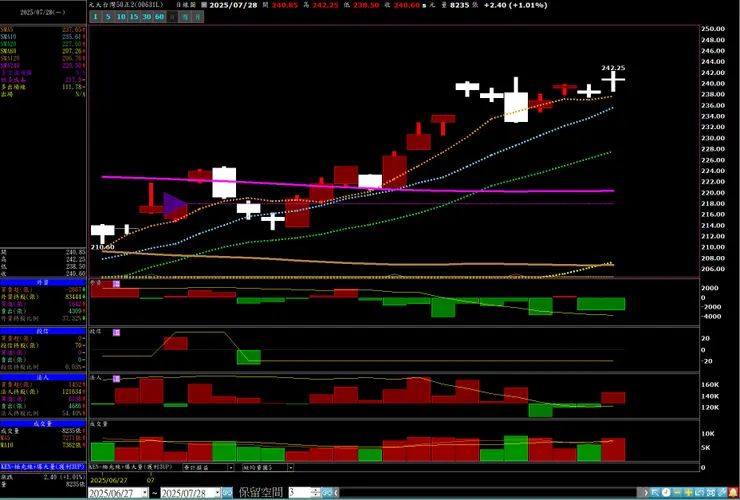Click the round clock-like icon in bottom toolbar
Viewport: 740px width, 500px height.
666,493
